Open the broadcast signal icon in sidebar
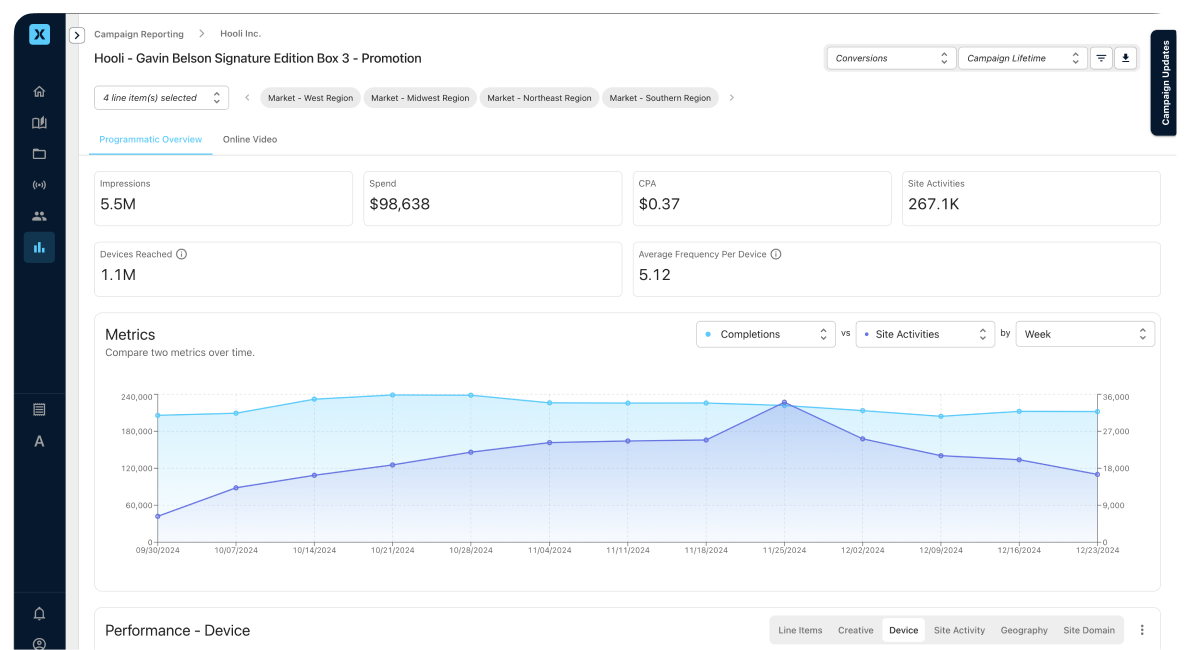Image resolution: width=1191 pixels, height=650 pixels. click(39, 185)
